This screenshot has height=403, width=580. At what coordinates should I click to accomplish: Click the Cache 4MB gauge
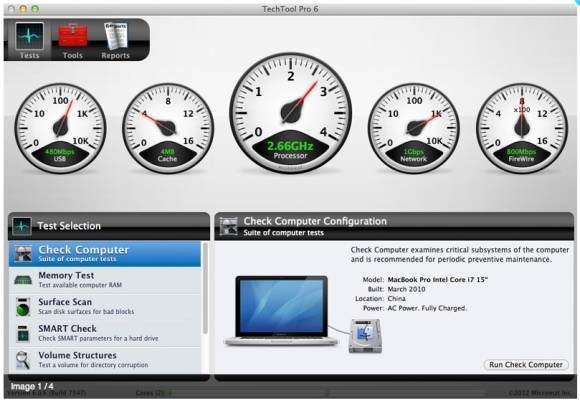tap(168, 128)
